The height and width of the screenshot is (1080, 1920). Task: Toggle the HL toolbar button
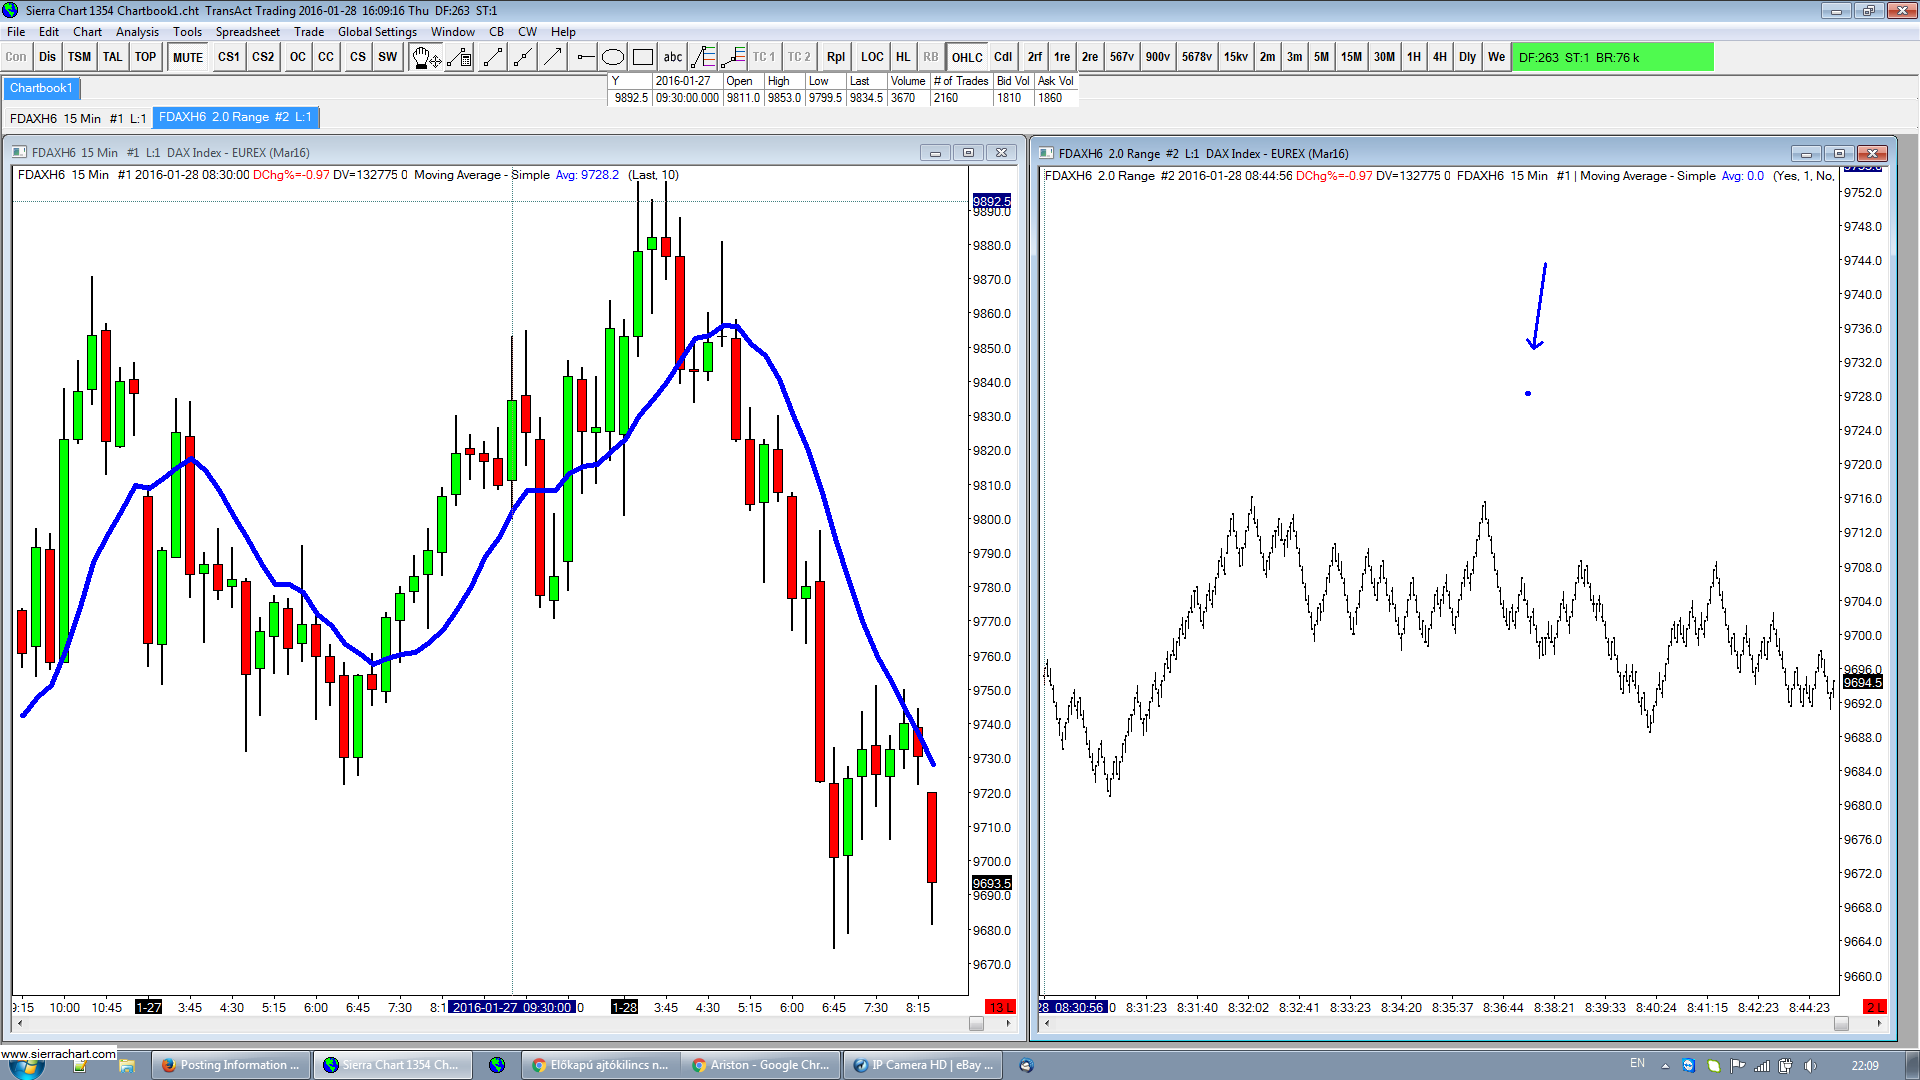pos(903,57)
